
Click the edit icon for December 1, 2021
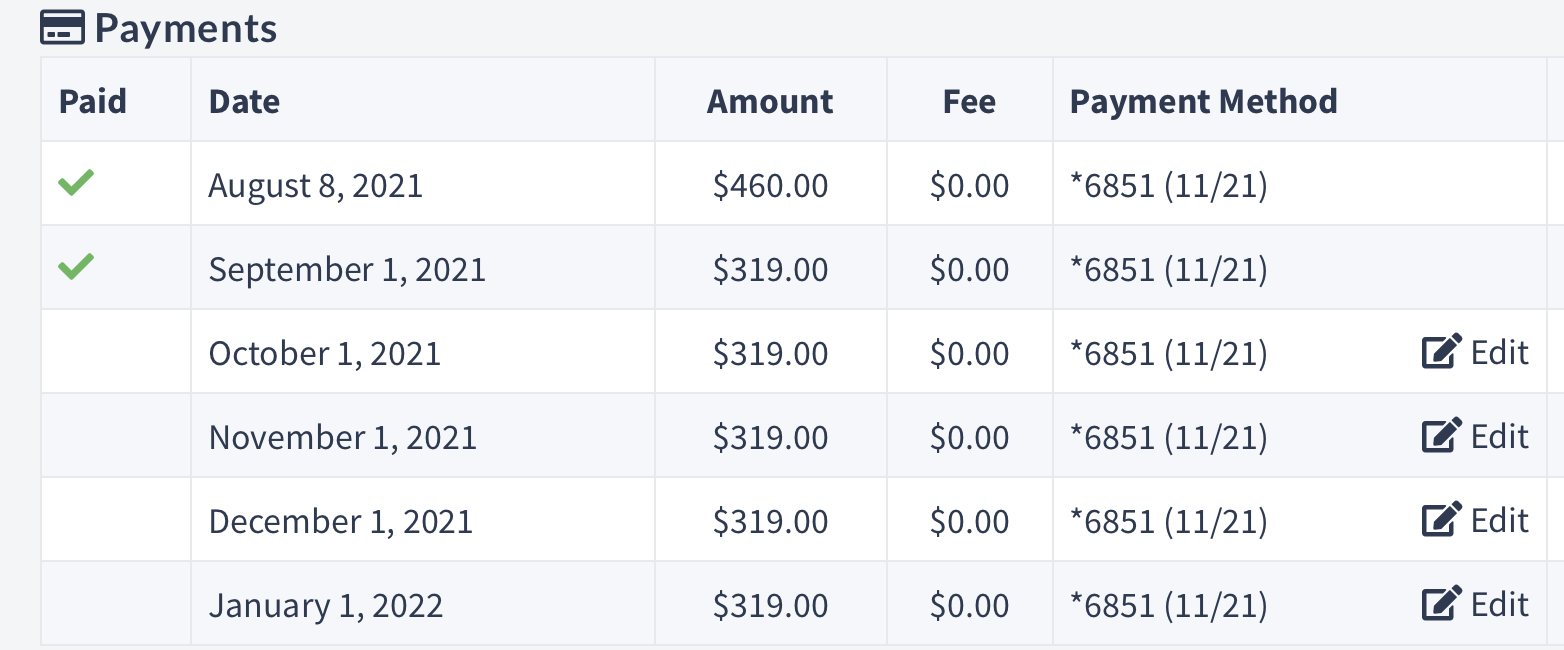click(1442, 521)
